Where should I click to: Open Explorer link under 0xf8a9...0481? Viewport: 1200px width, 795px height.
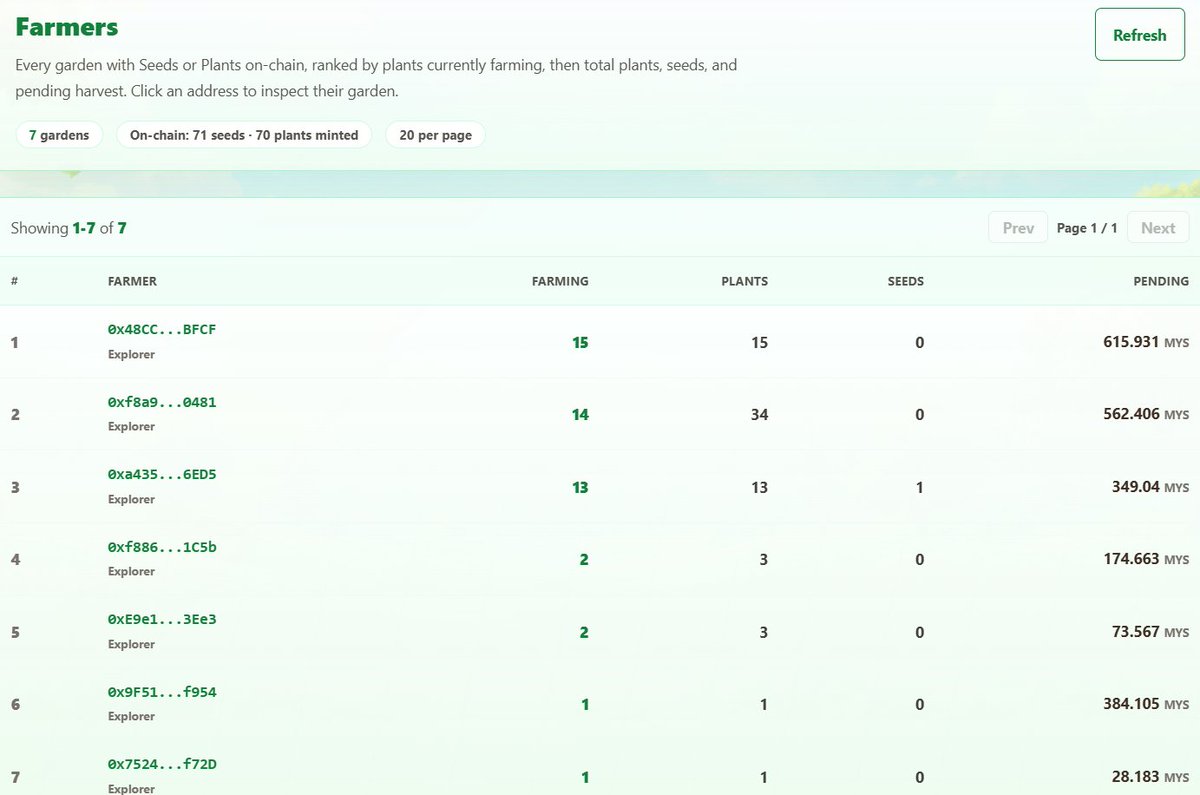[131, 426]
